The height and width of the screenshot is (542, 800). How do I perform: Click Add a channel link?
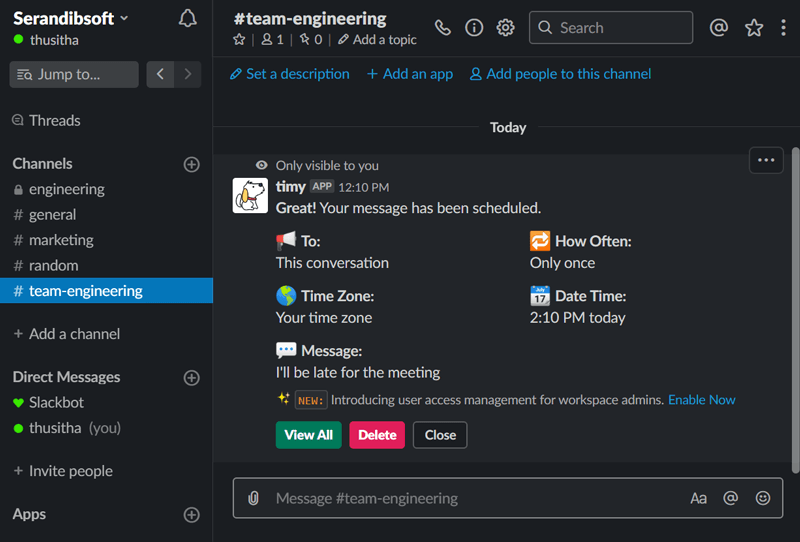[x=67, y=334]
